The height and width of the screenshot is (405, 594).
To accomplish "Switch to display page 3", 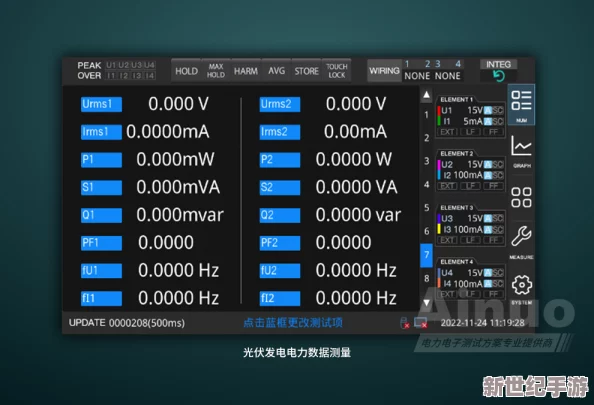I will pyautogui.click(x=427, y=161).
